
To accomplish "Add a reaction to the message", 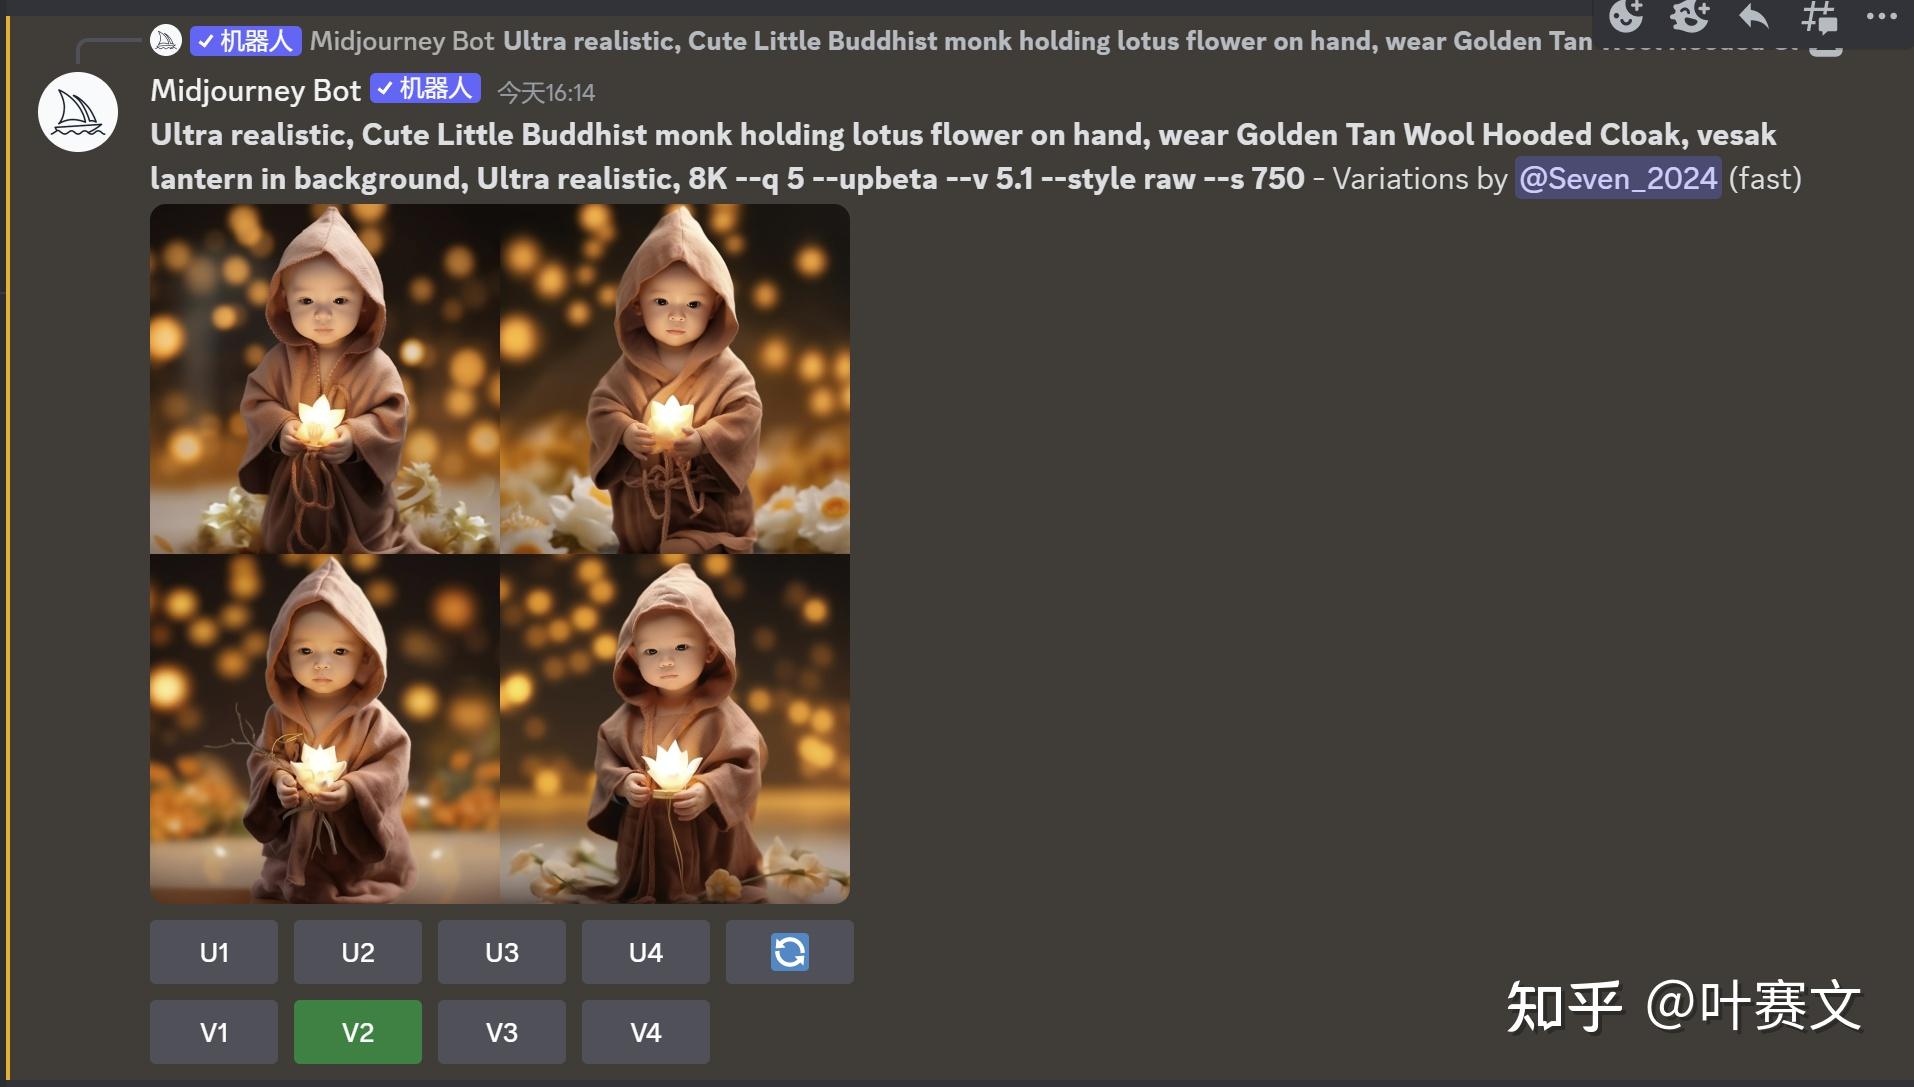I will pos(1626,16).
